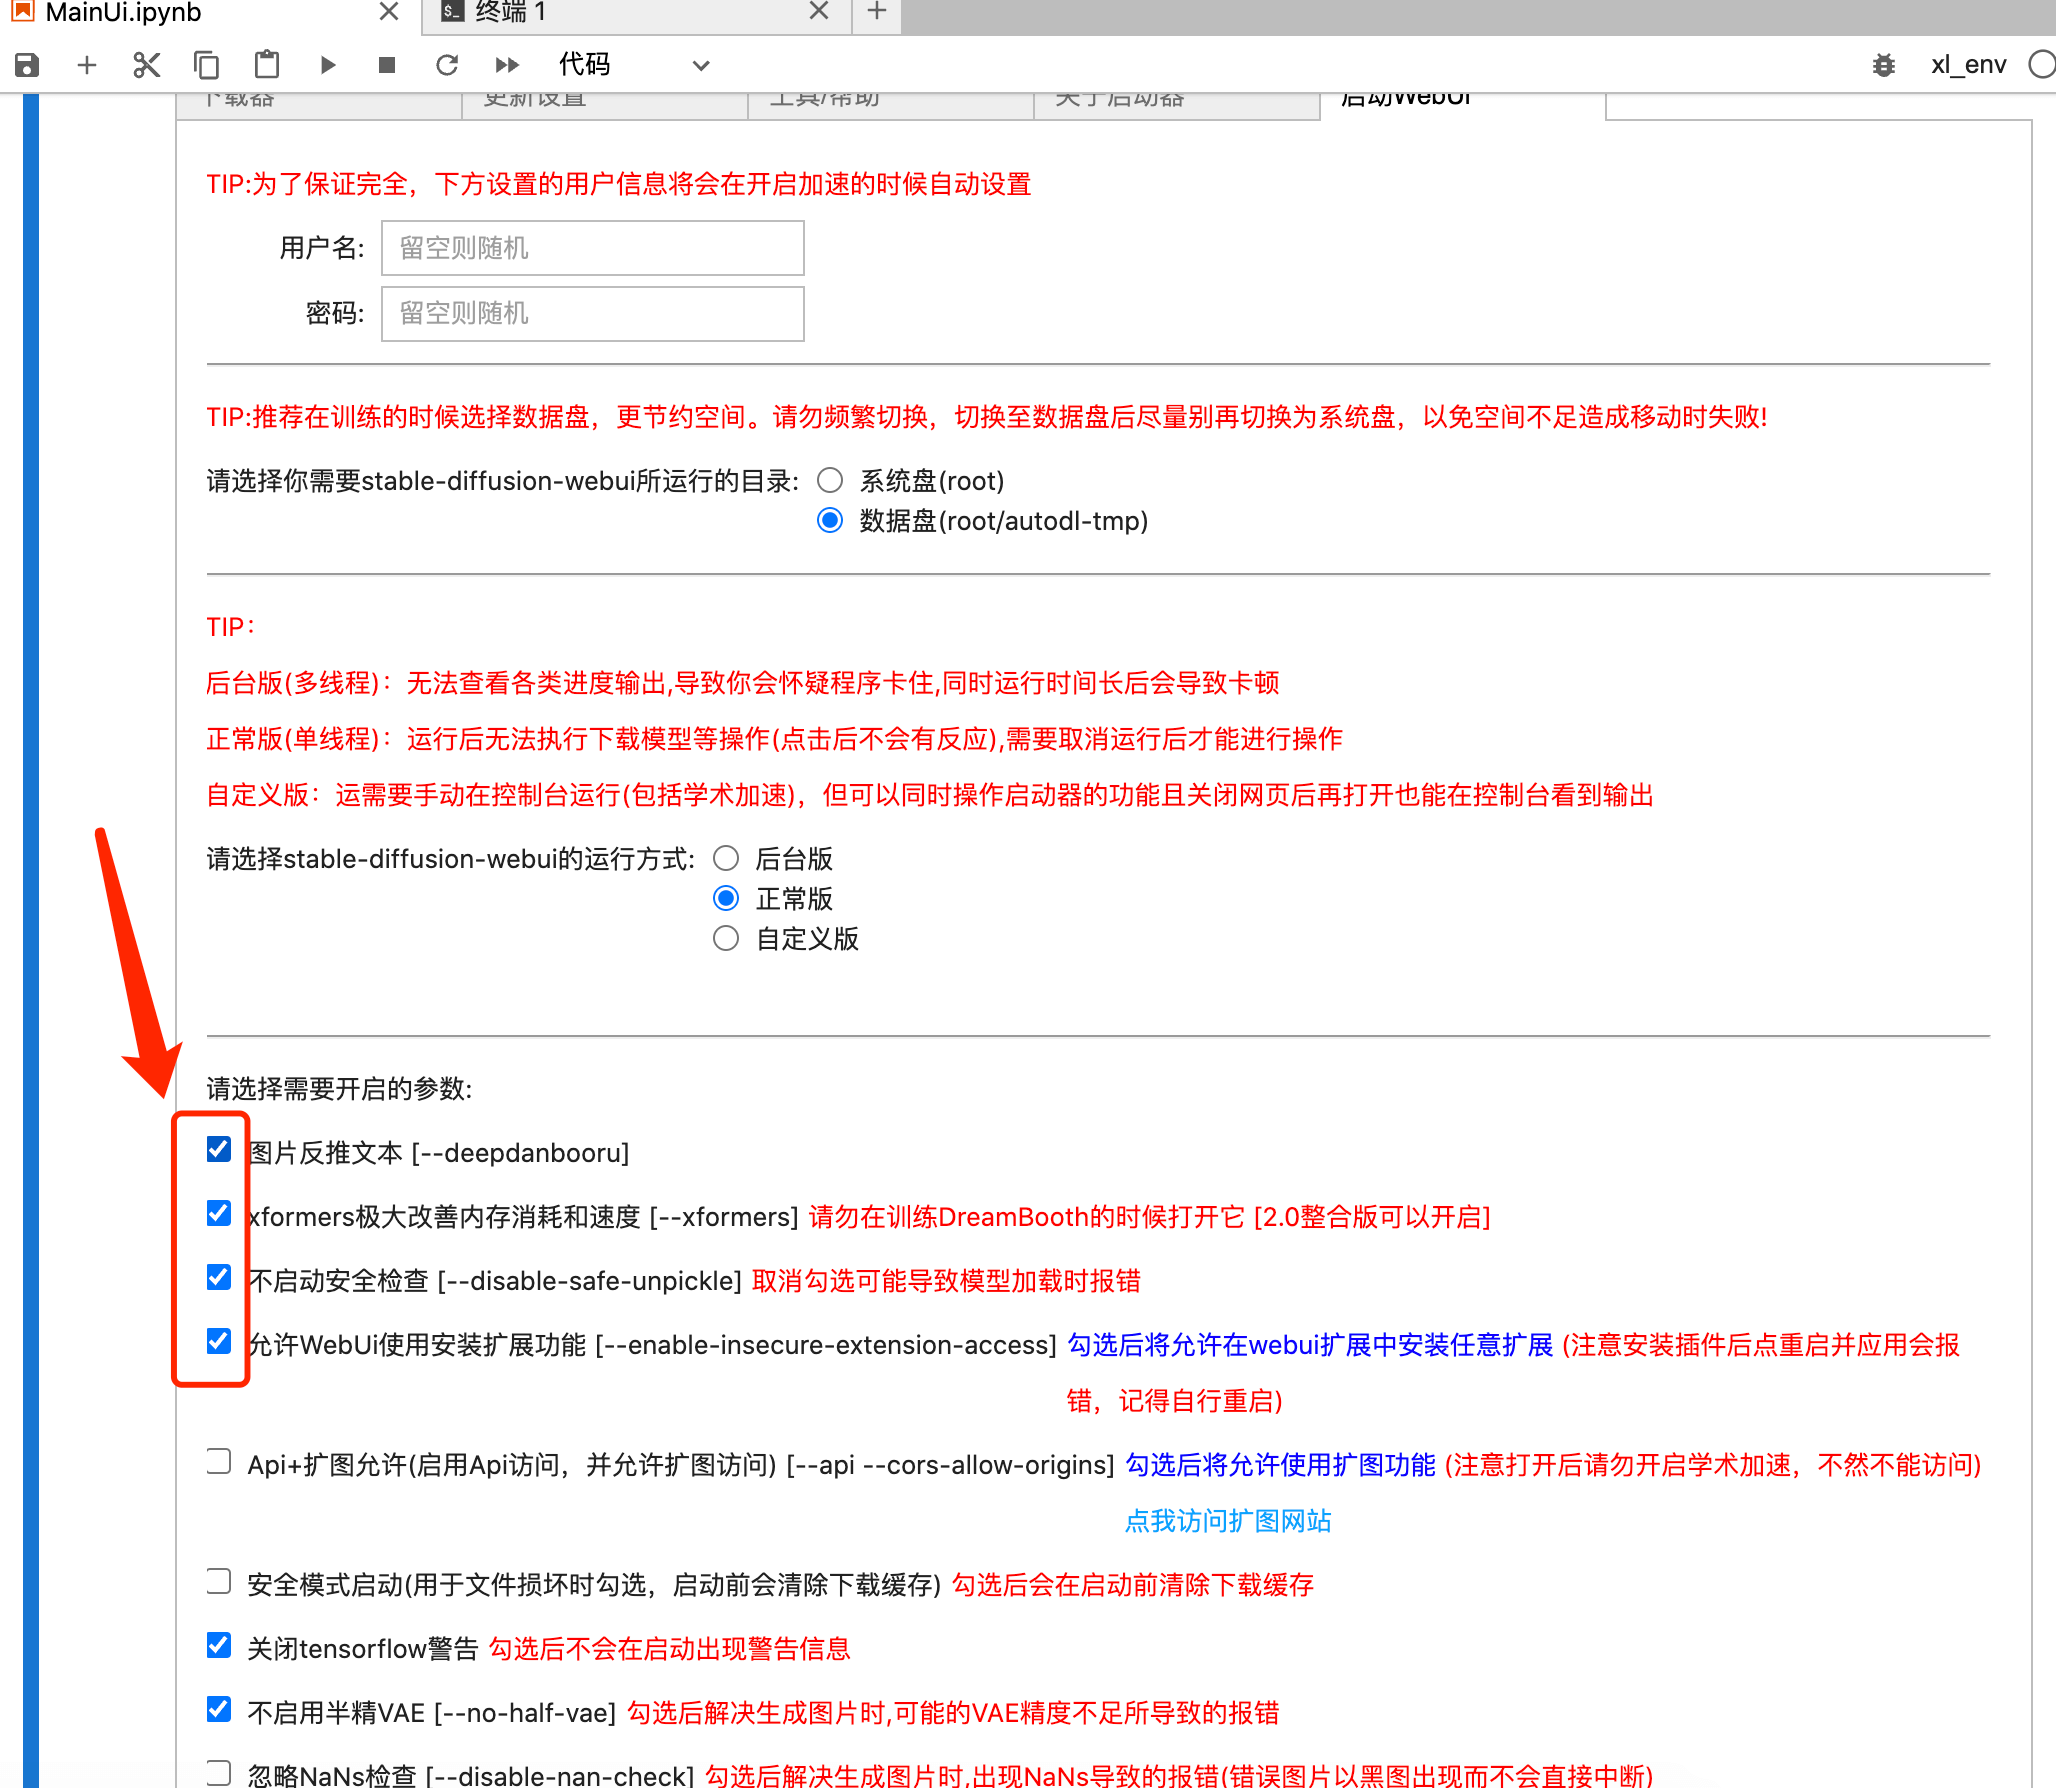2056x1788 pixels.
Task: Uncheck the --deepdanbooru checkbox
Action: (x=219, y=1150)
